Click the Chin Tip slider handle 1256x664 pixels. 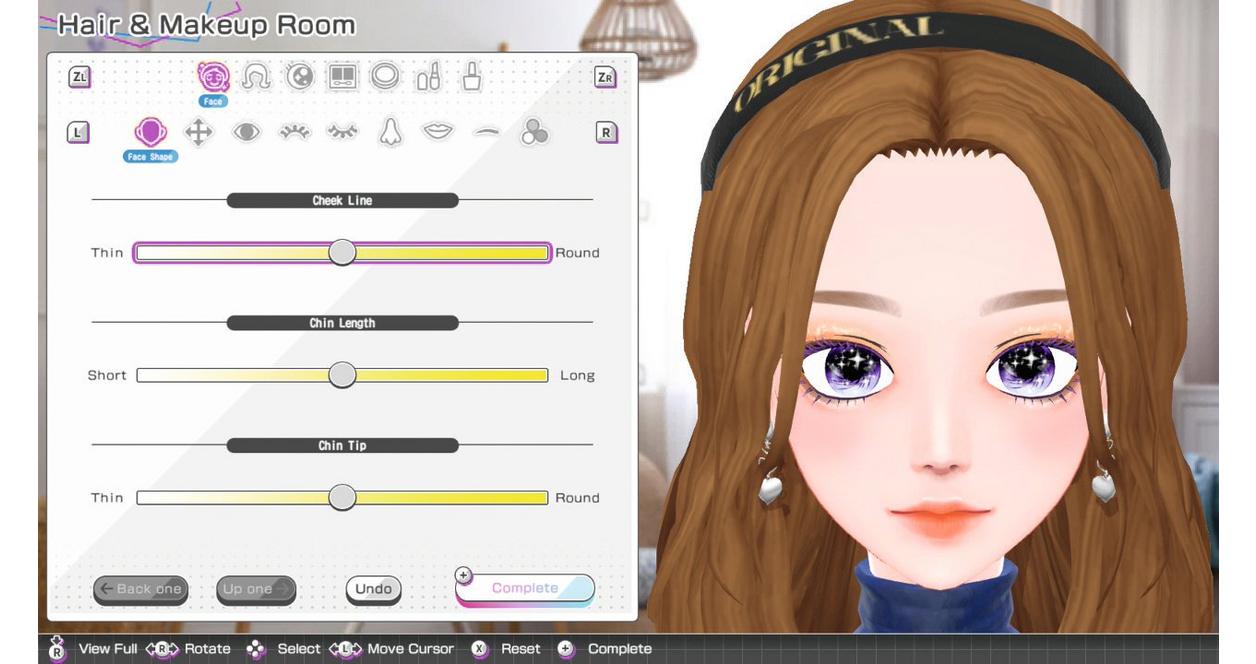342,497
